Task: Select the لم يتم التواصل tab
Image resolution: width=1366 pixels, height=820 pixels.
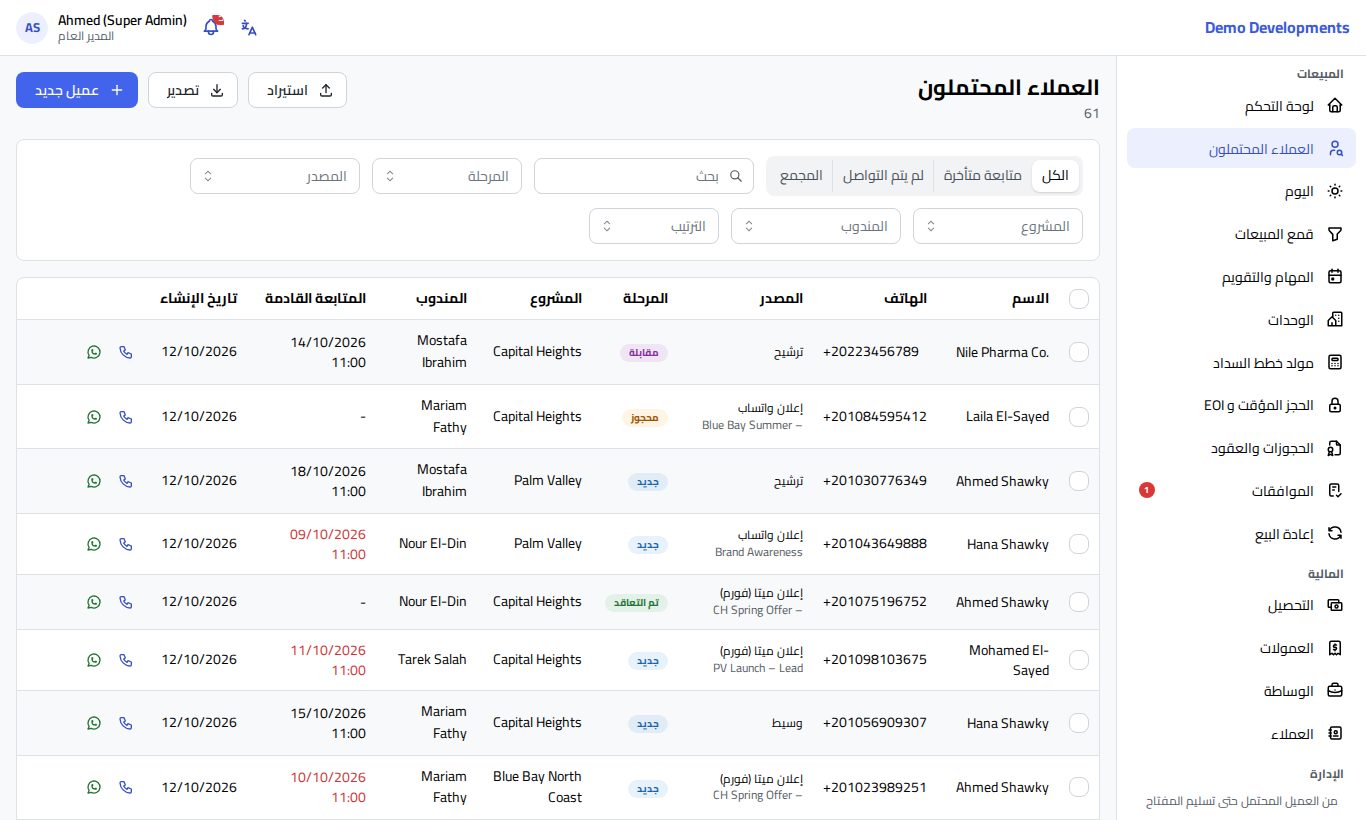Action: pos(883,176)
